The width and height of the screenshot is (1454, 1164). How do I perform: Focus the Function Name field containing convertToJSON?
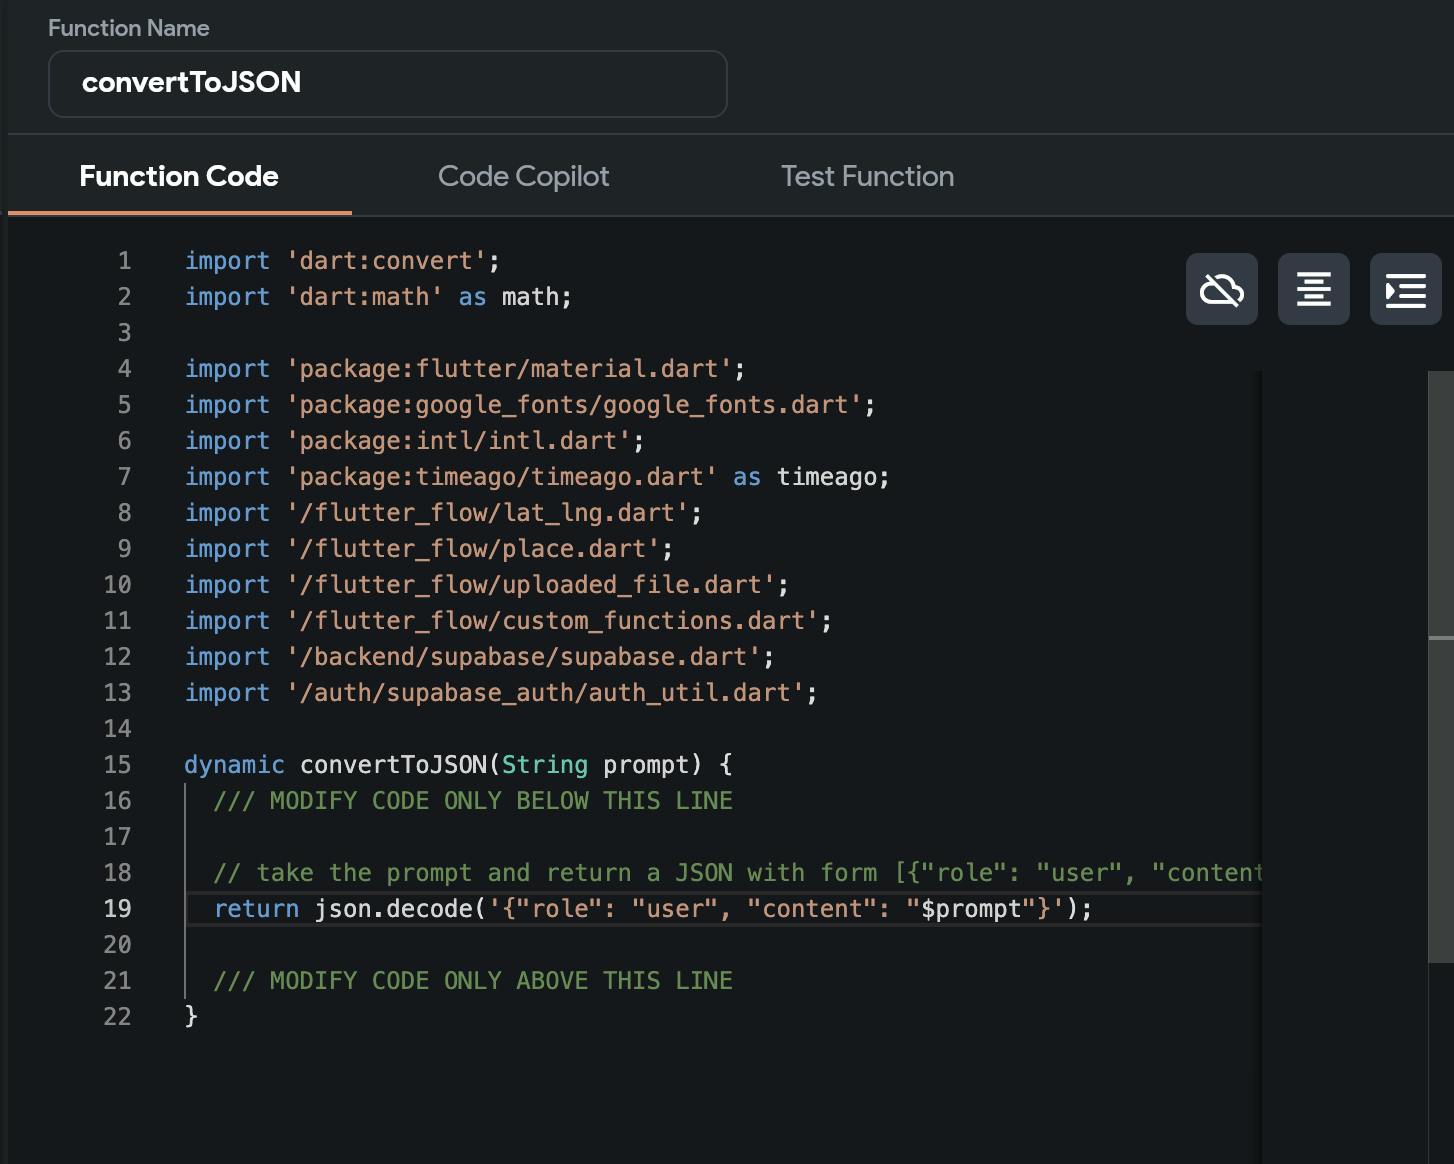tap(387, 83)
